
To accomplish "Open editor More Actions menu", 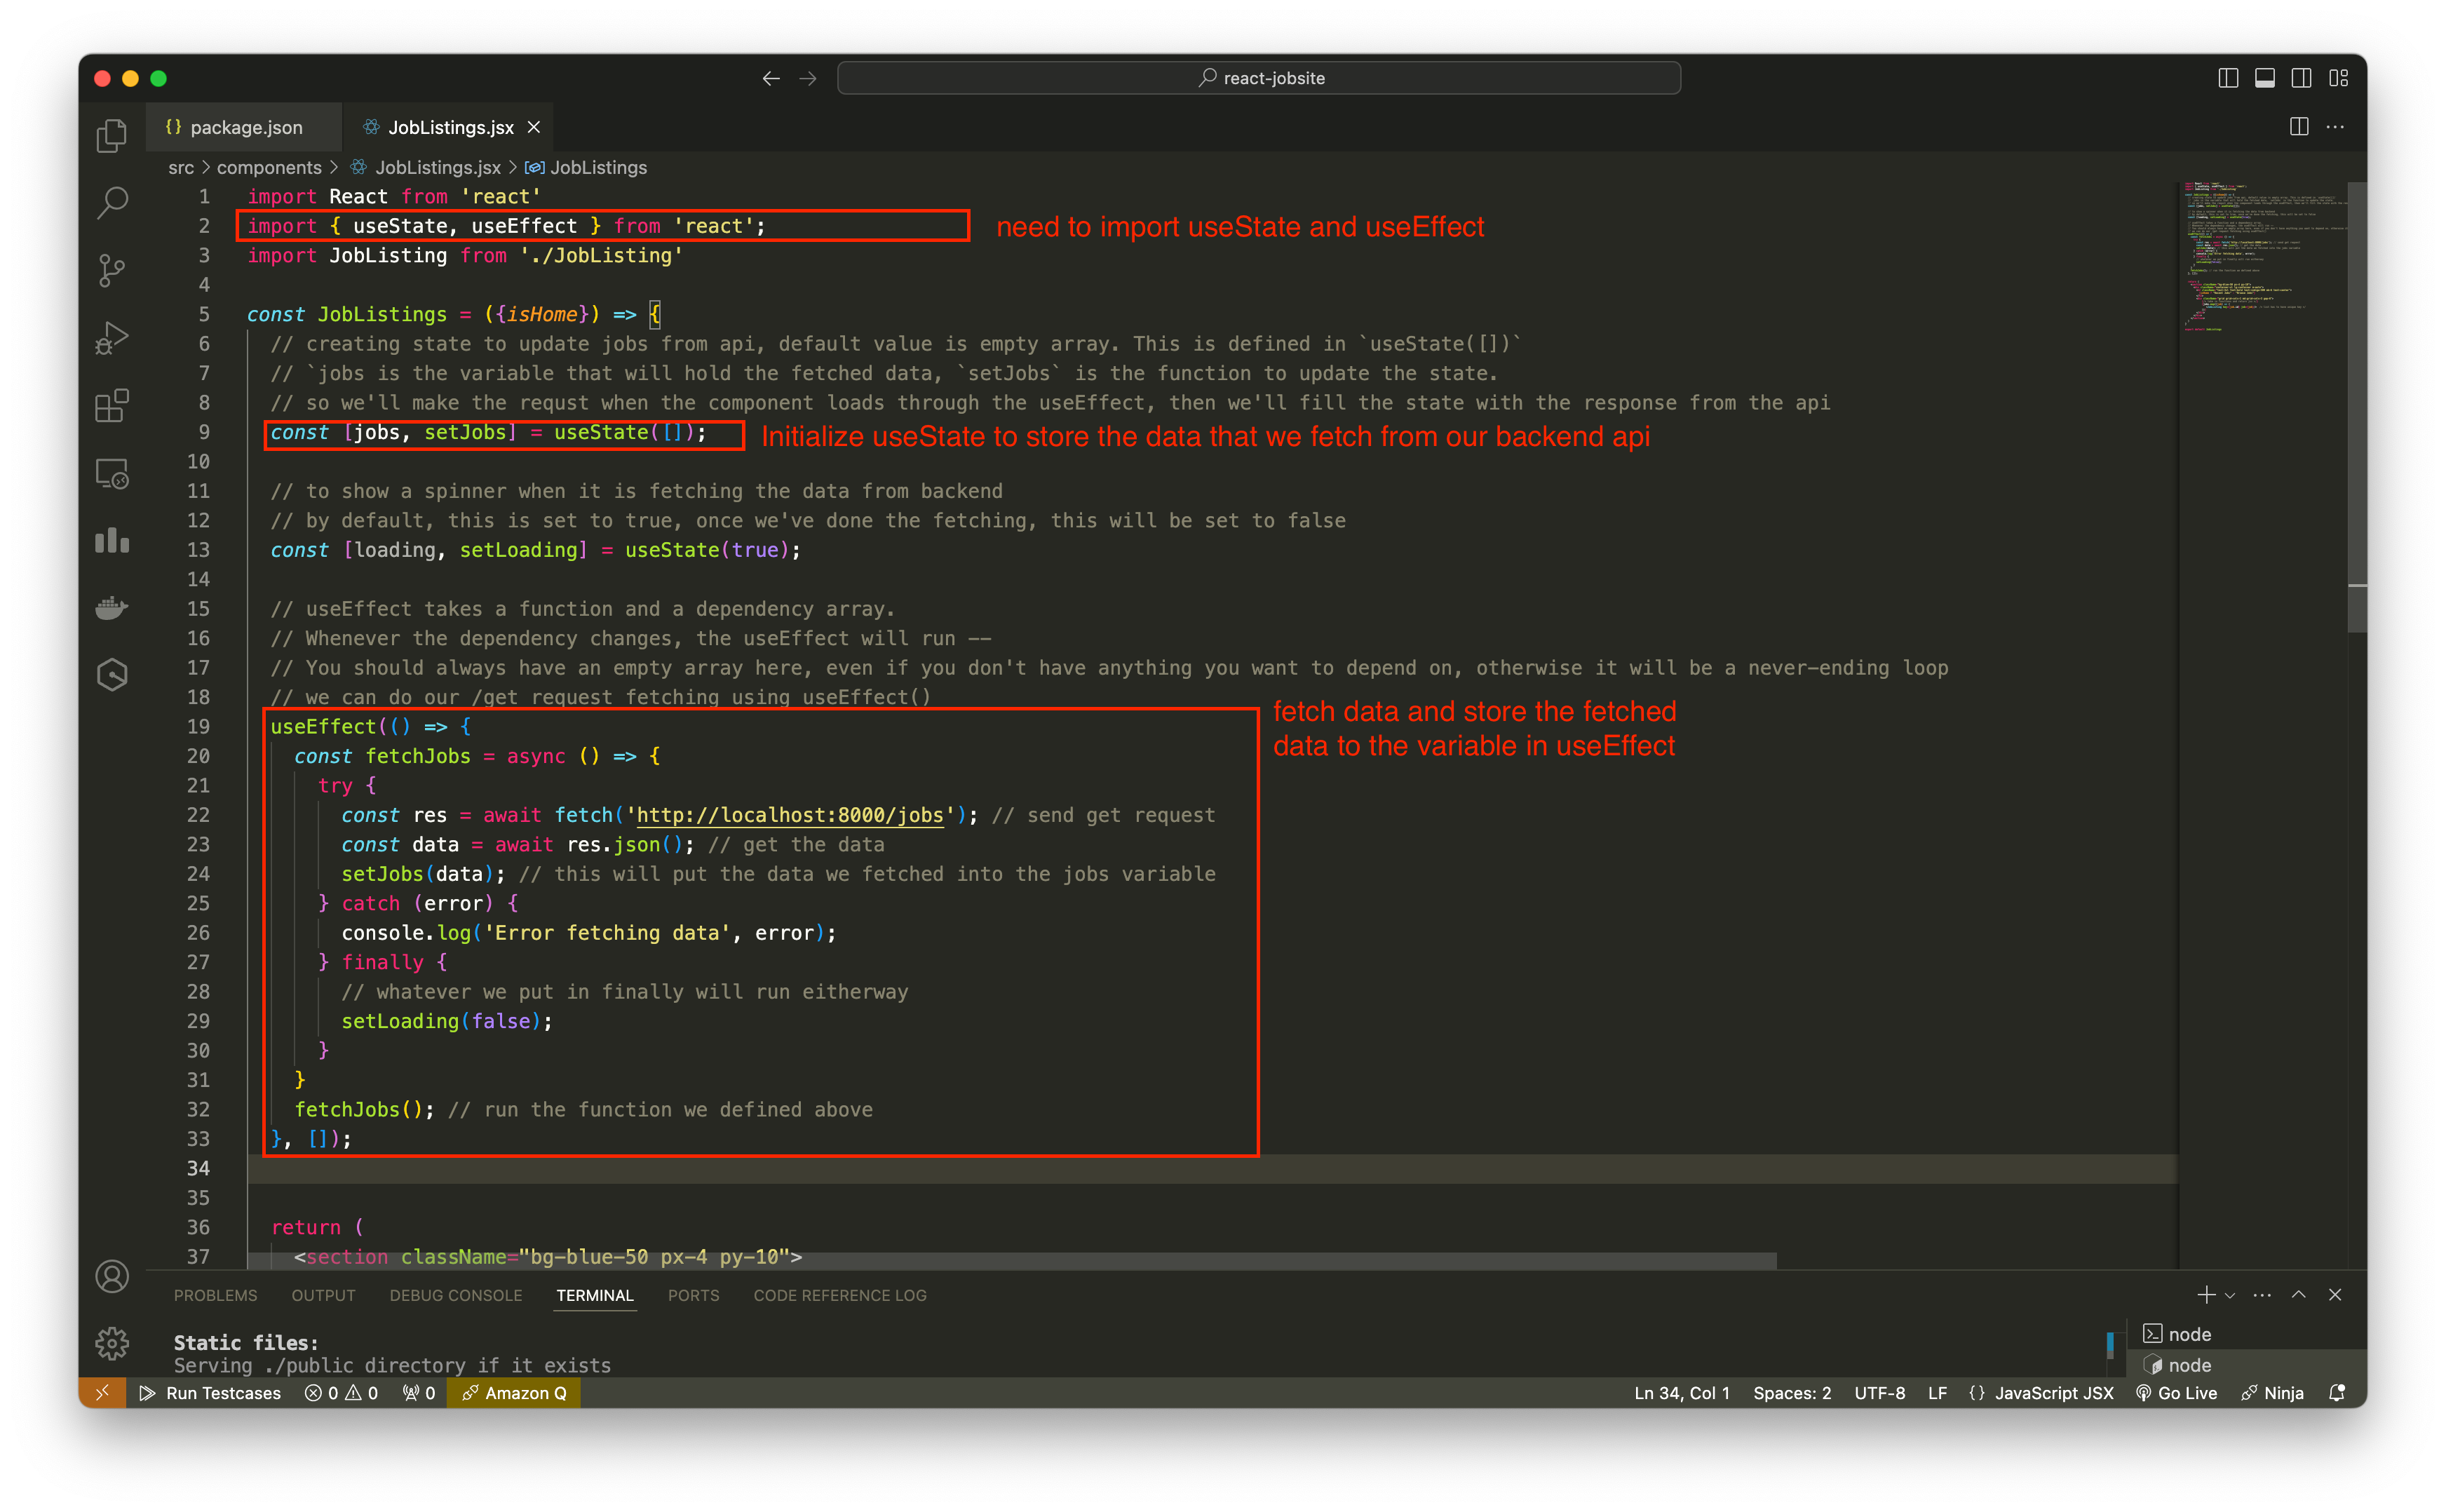I will [x=2335, y=127].
